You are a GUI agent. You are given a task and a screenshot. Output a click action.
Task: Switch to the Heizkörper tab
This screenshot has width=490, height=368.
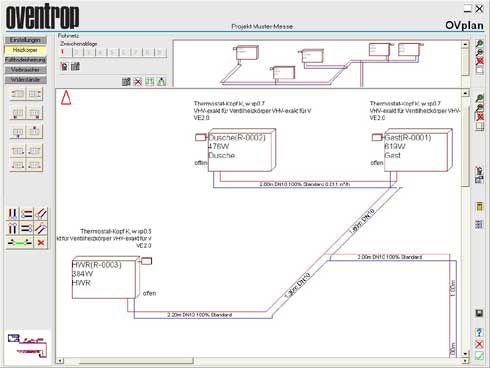click(25, 50)
